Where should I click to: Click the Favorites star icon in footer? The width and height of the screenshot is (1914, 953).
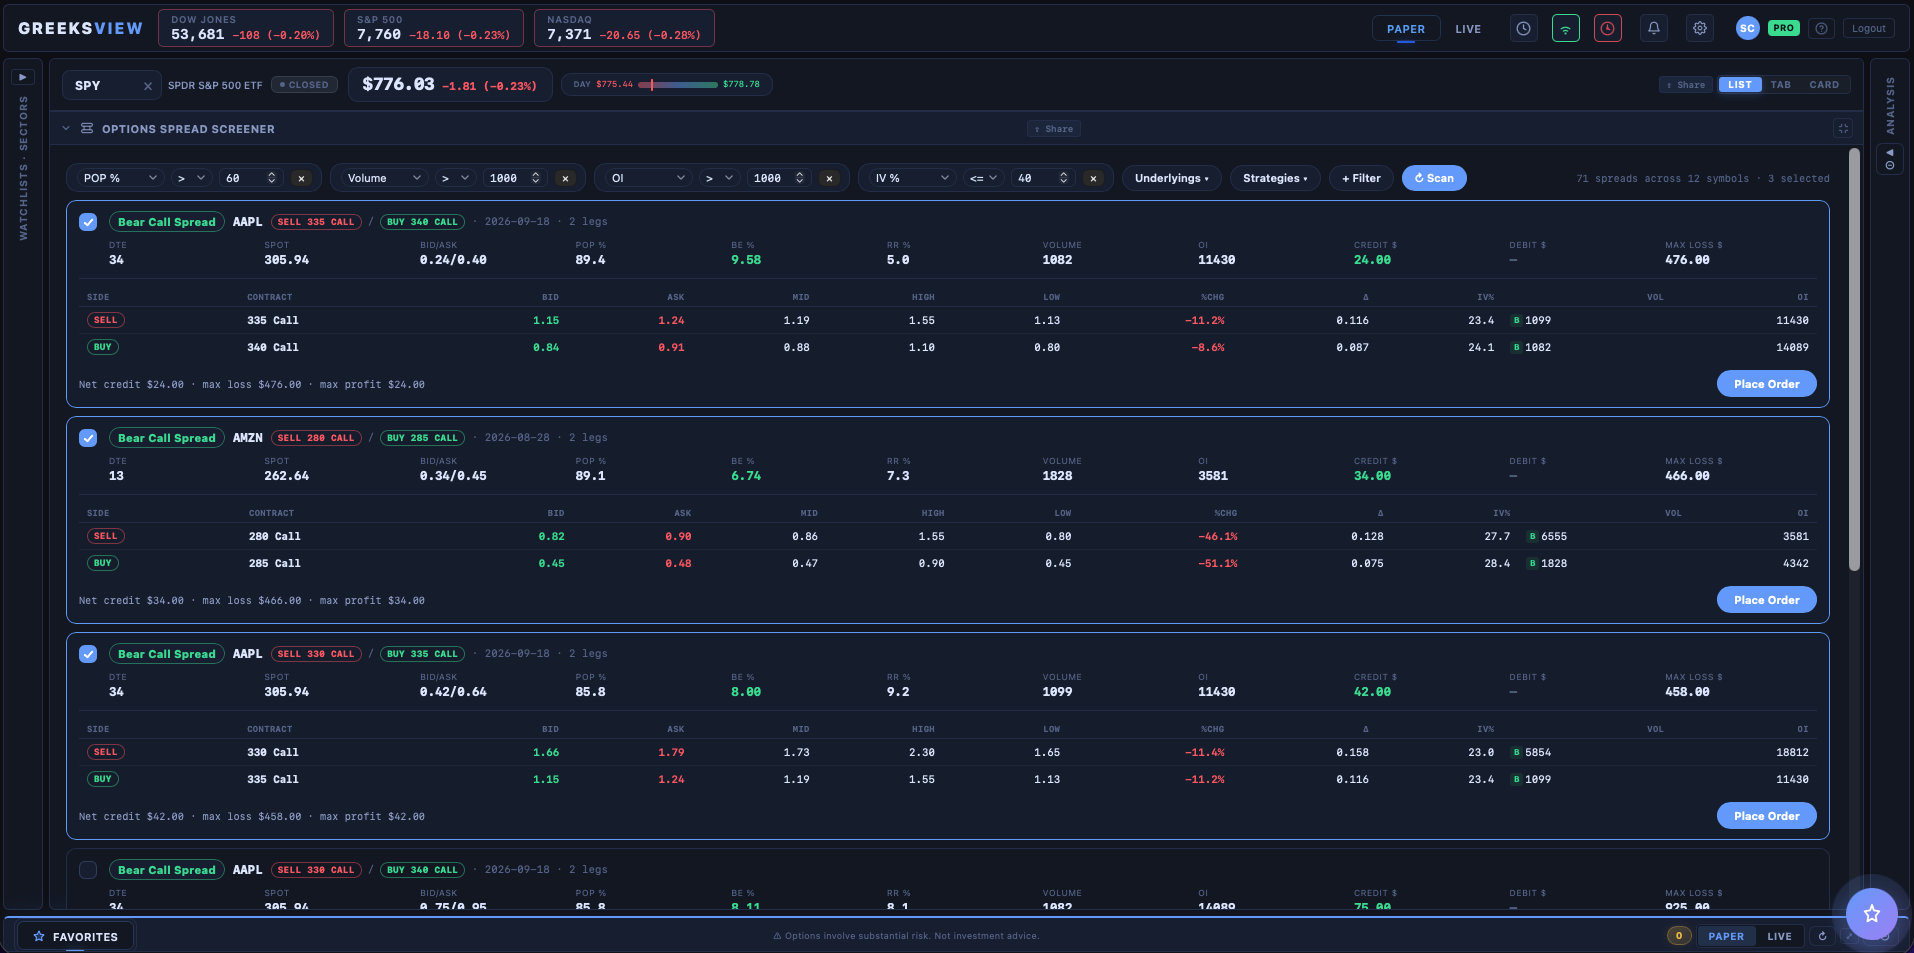coord(39,937)
